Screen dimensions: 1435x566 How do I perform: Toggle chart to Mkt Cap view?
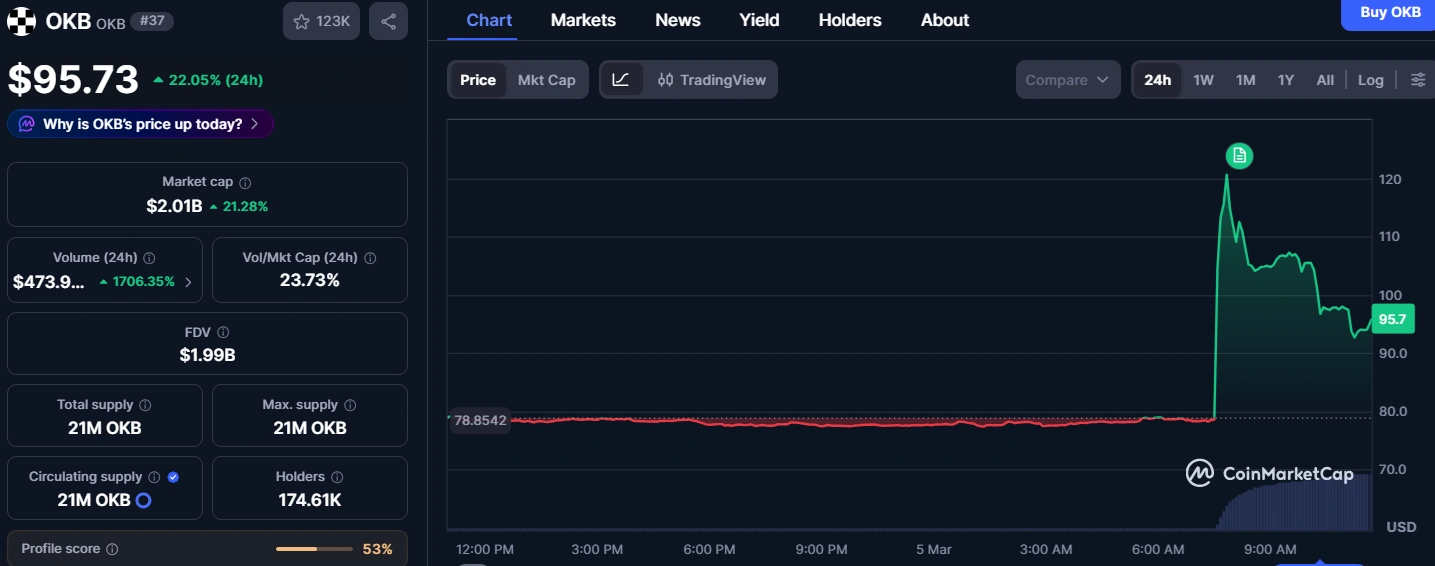tap(546, 80)
